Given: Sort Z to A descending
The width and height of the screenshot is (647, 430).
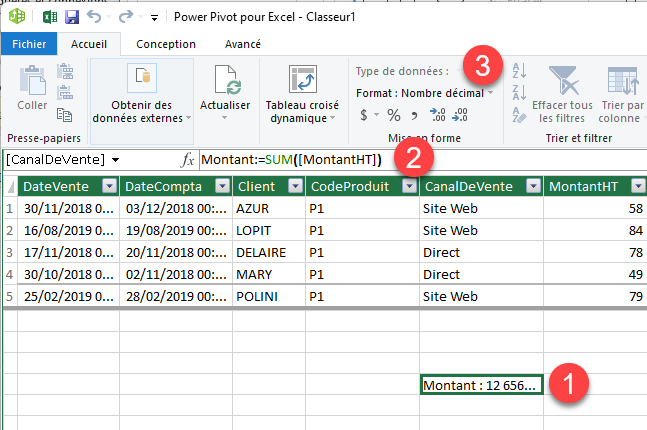Looking at the screenshot, I should click(519, 92).
